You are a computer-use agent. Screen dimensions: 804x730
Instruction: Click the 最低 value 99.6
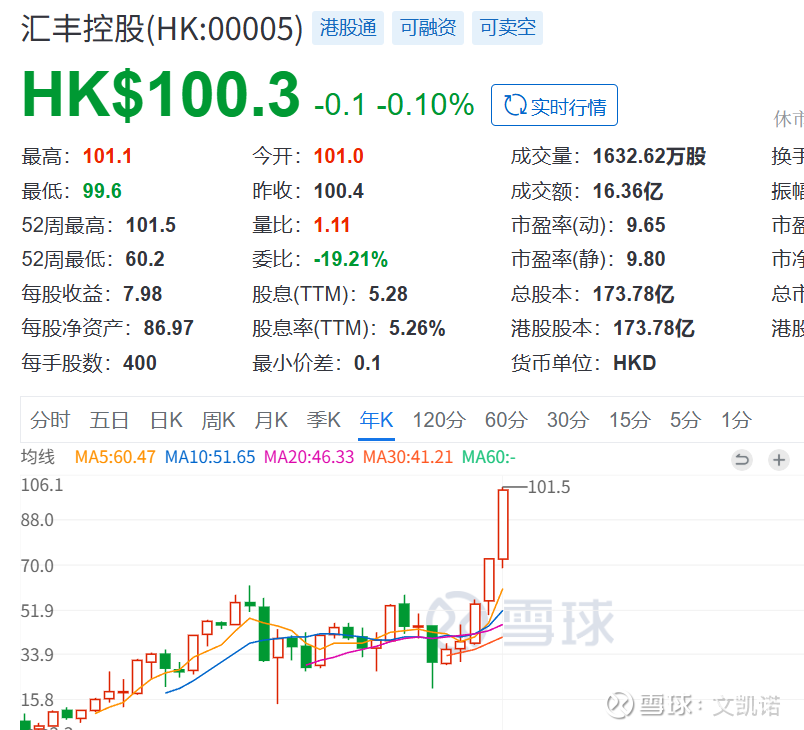coord(102,191)
